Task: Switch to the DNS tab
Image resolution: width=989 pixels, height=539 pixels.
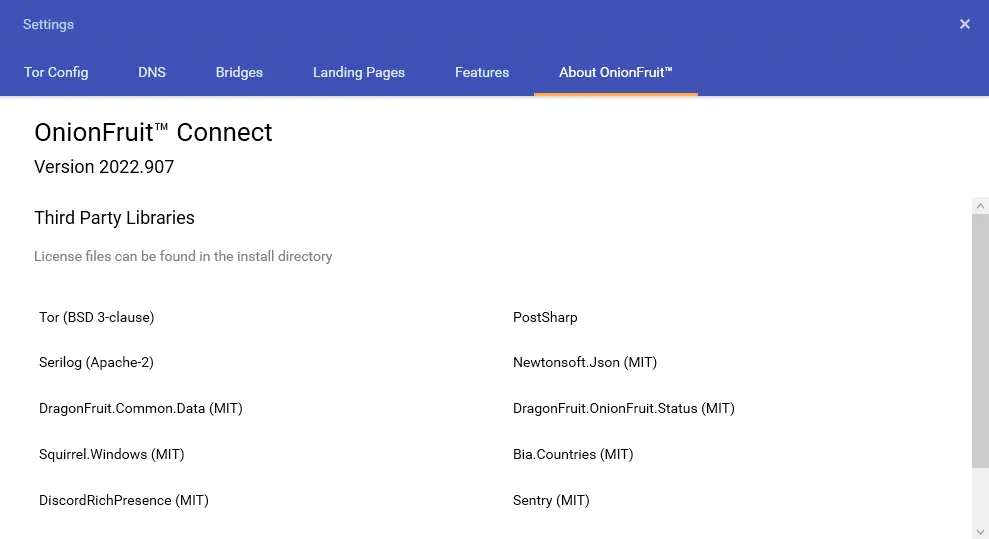Action: (152, 72)
